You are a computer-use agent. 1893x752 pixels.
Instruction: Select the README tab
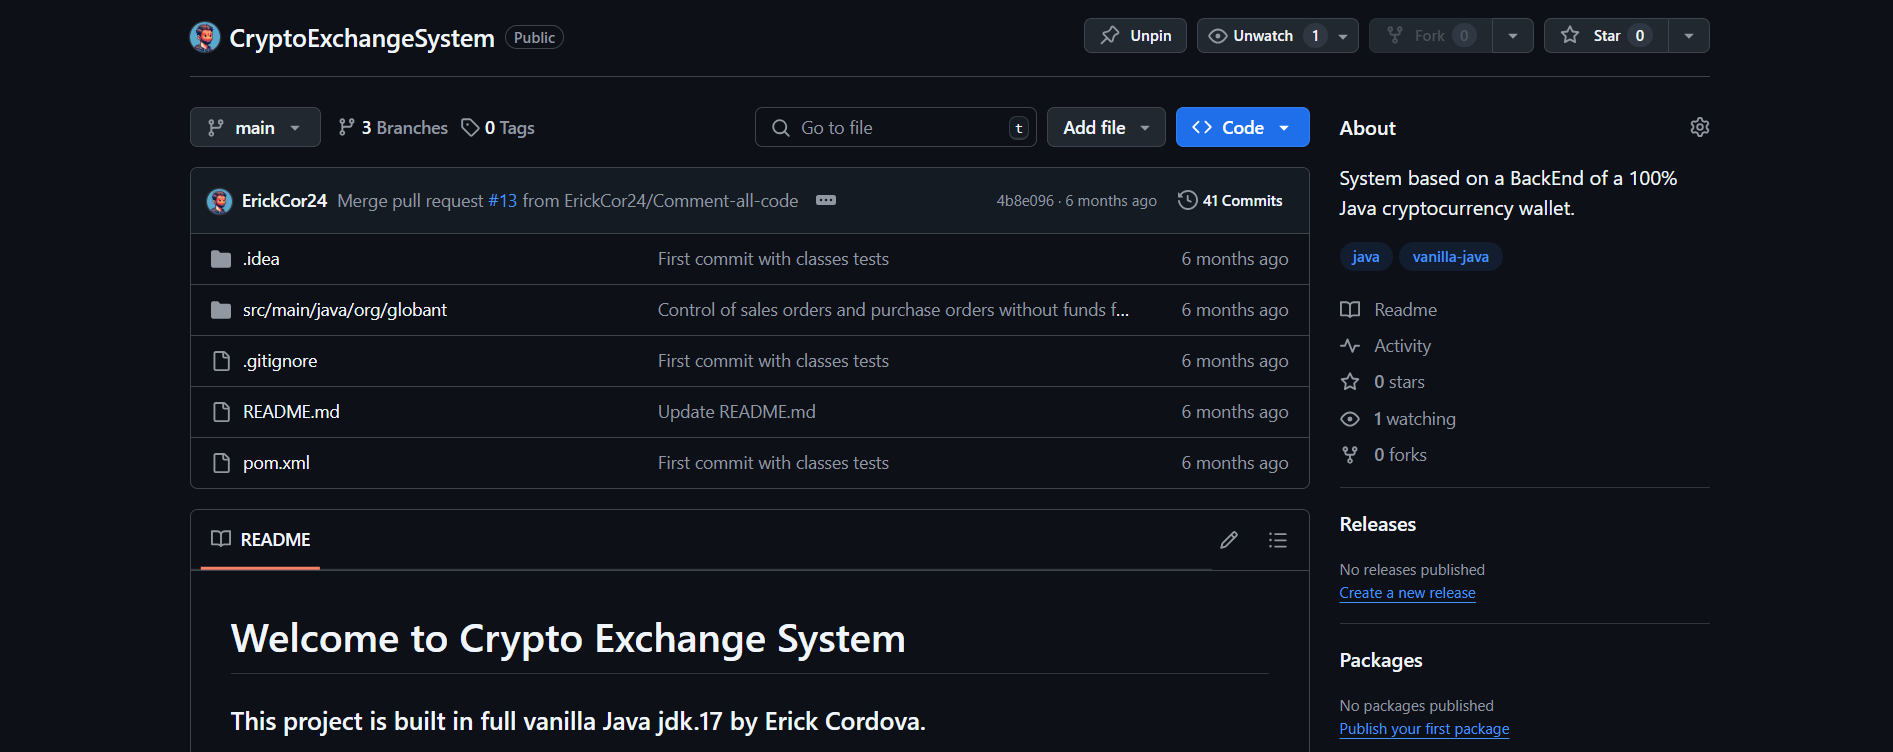tap(261, 540)
